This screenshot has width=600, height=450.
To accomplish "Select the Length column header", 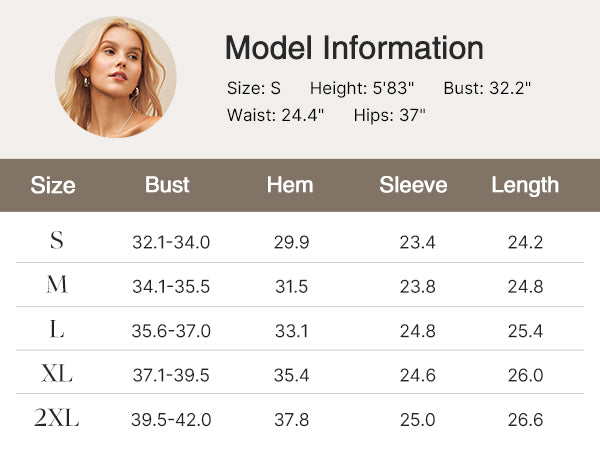I will pos(525,185).
